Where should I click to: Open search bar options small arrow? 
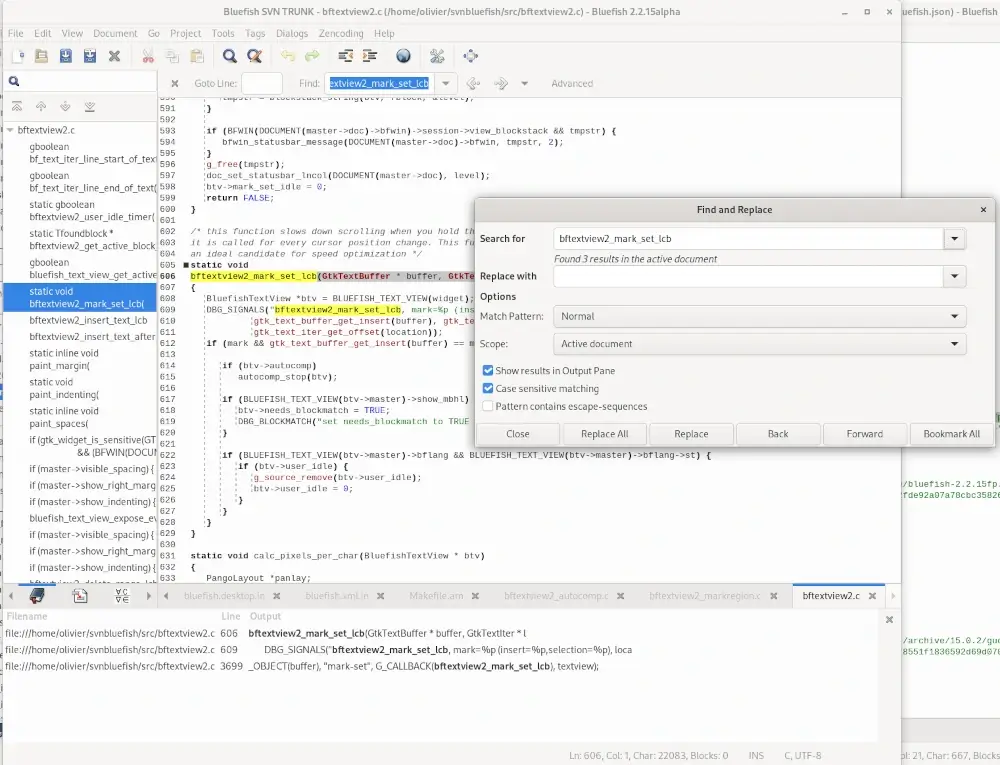(x=524, y=84)
